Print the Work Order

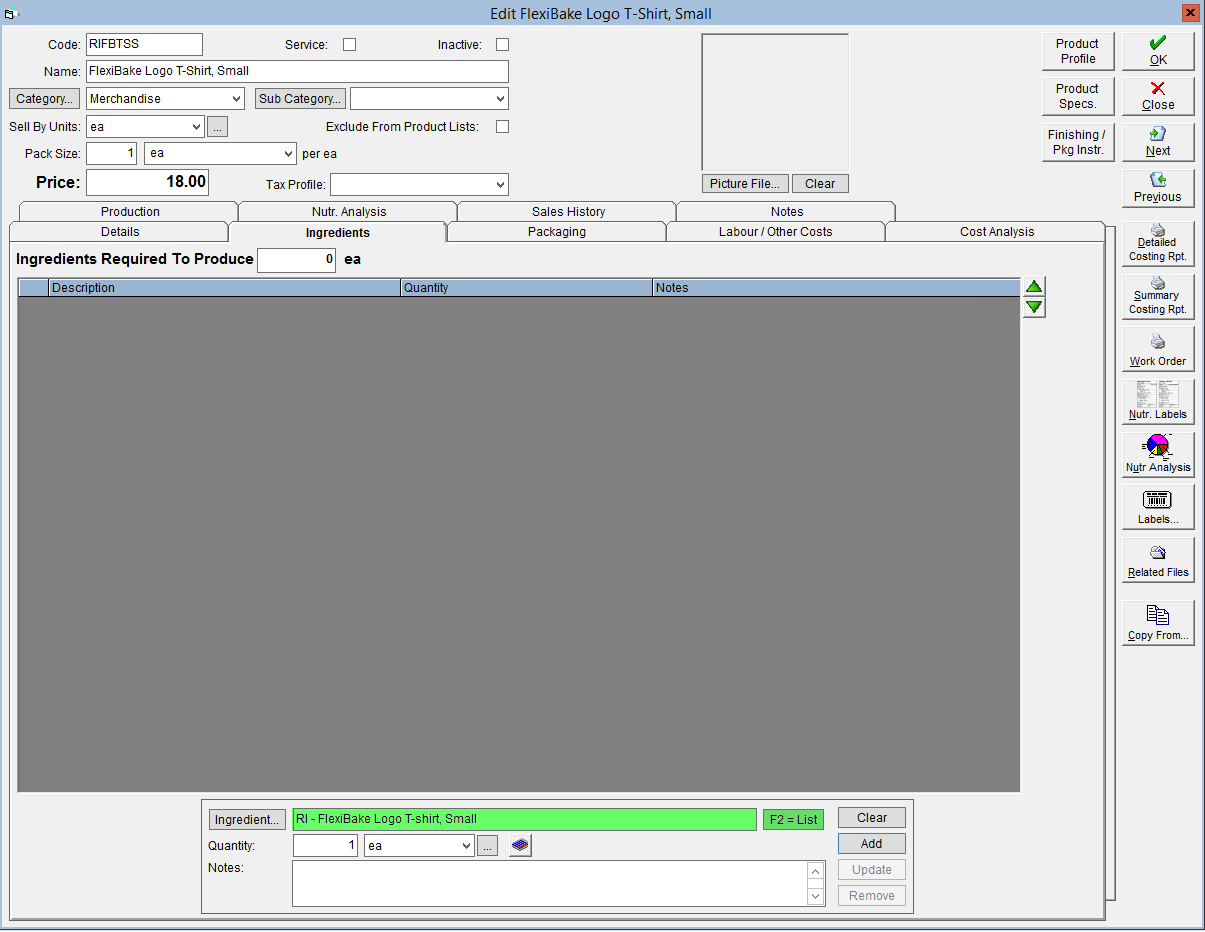pyautogui.click(x=1158, y=349)
